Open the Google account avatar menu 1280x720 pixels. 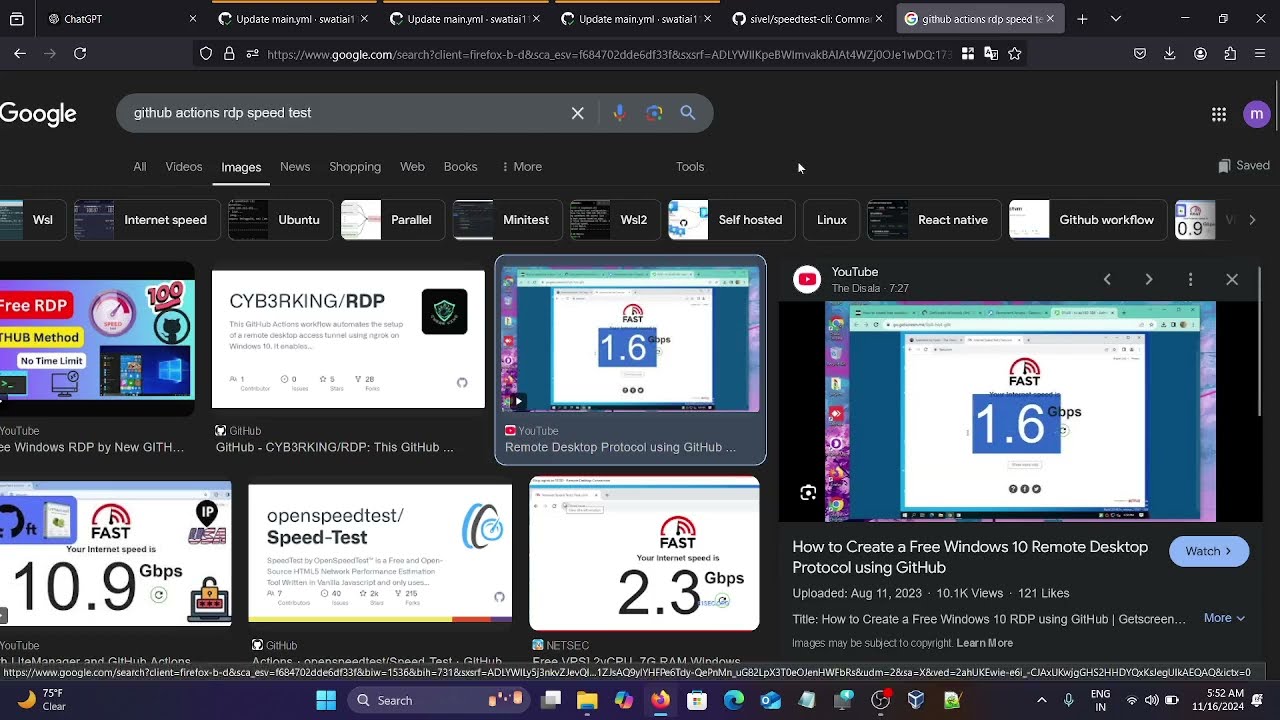[1256, 114]
